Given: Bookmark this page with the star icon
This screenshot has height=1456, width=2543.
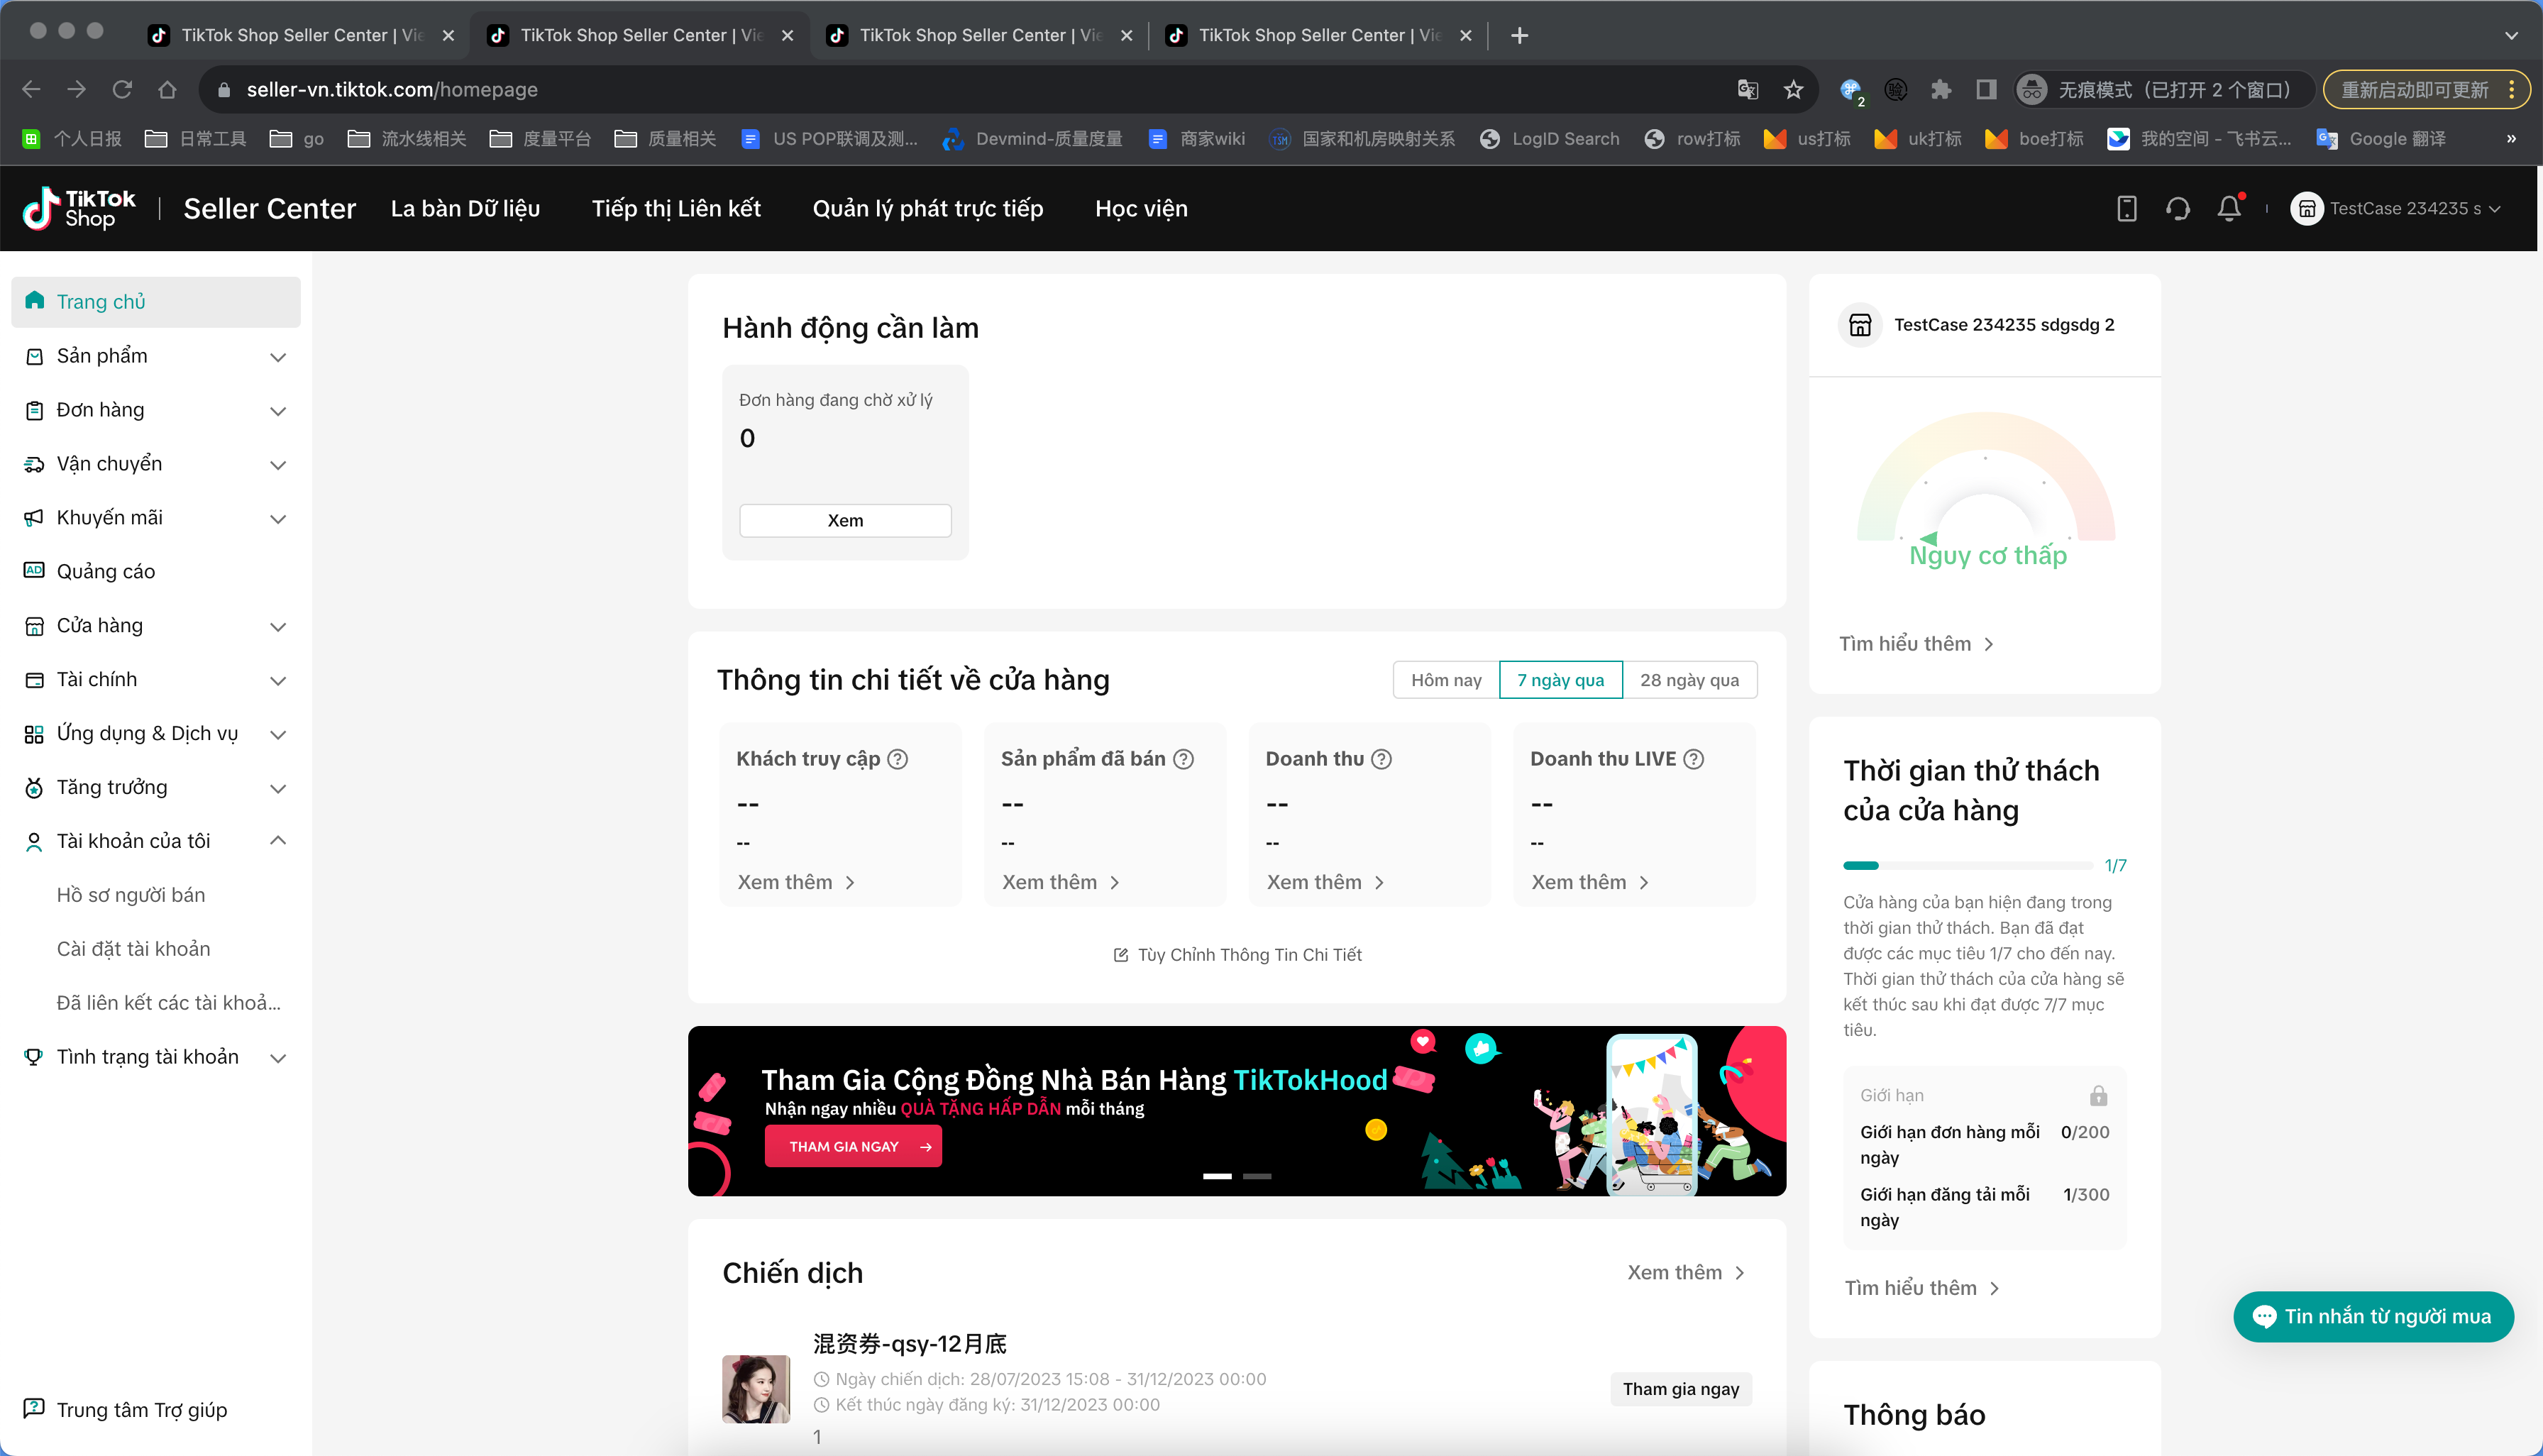Looking at the screenshot, I should (1793, 90).
